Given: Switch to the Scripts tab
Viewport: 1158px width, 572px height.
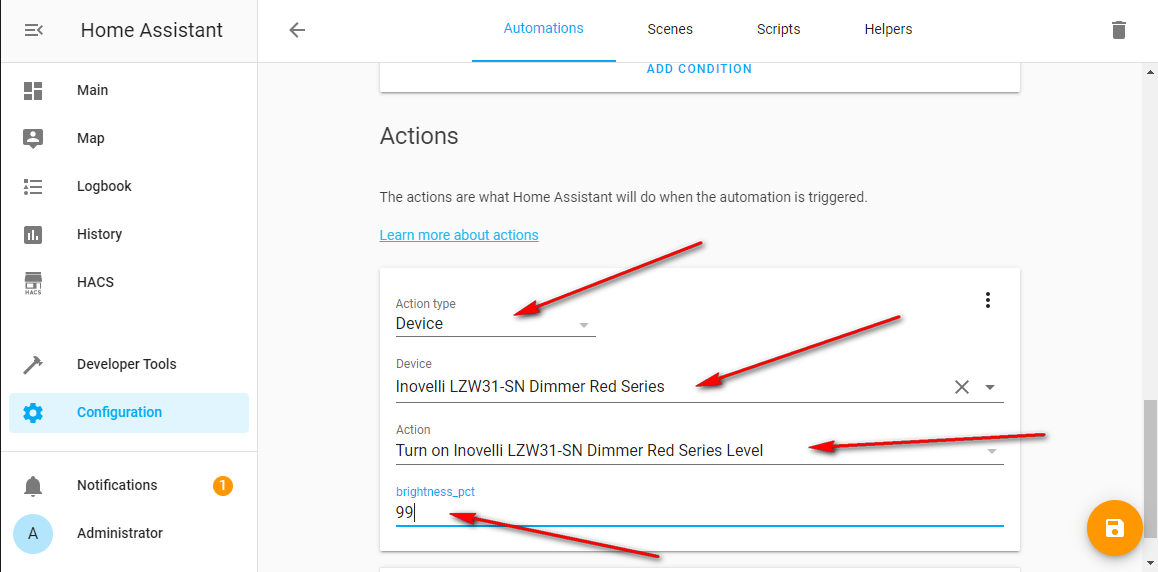Looking at the screenshot, I should pyautogui.click(x=778, y=30).
